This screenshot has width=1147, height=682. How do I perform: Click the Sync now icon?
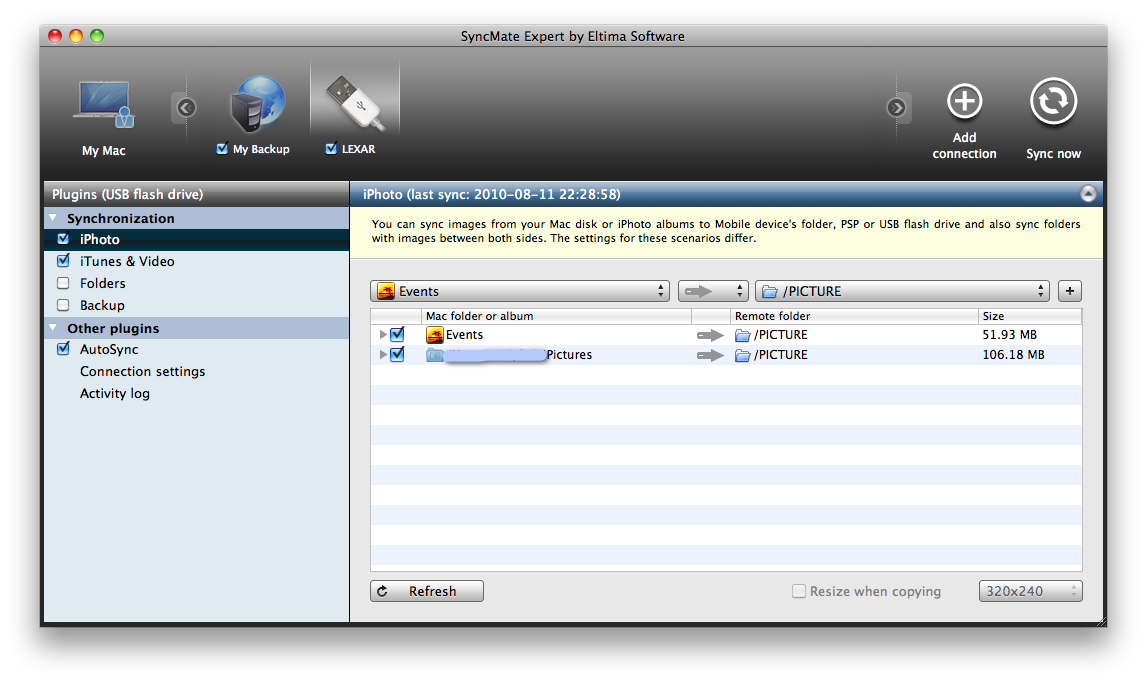[1053, 101]
